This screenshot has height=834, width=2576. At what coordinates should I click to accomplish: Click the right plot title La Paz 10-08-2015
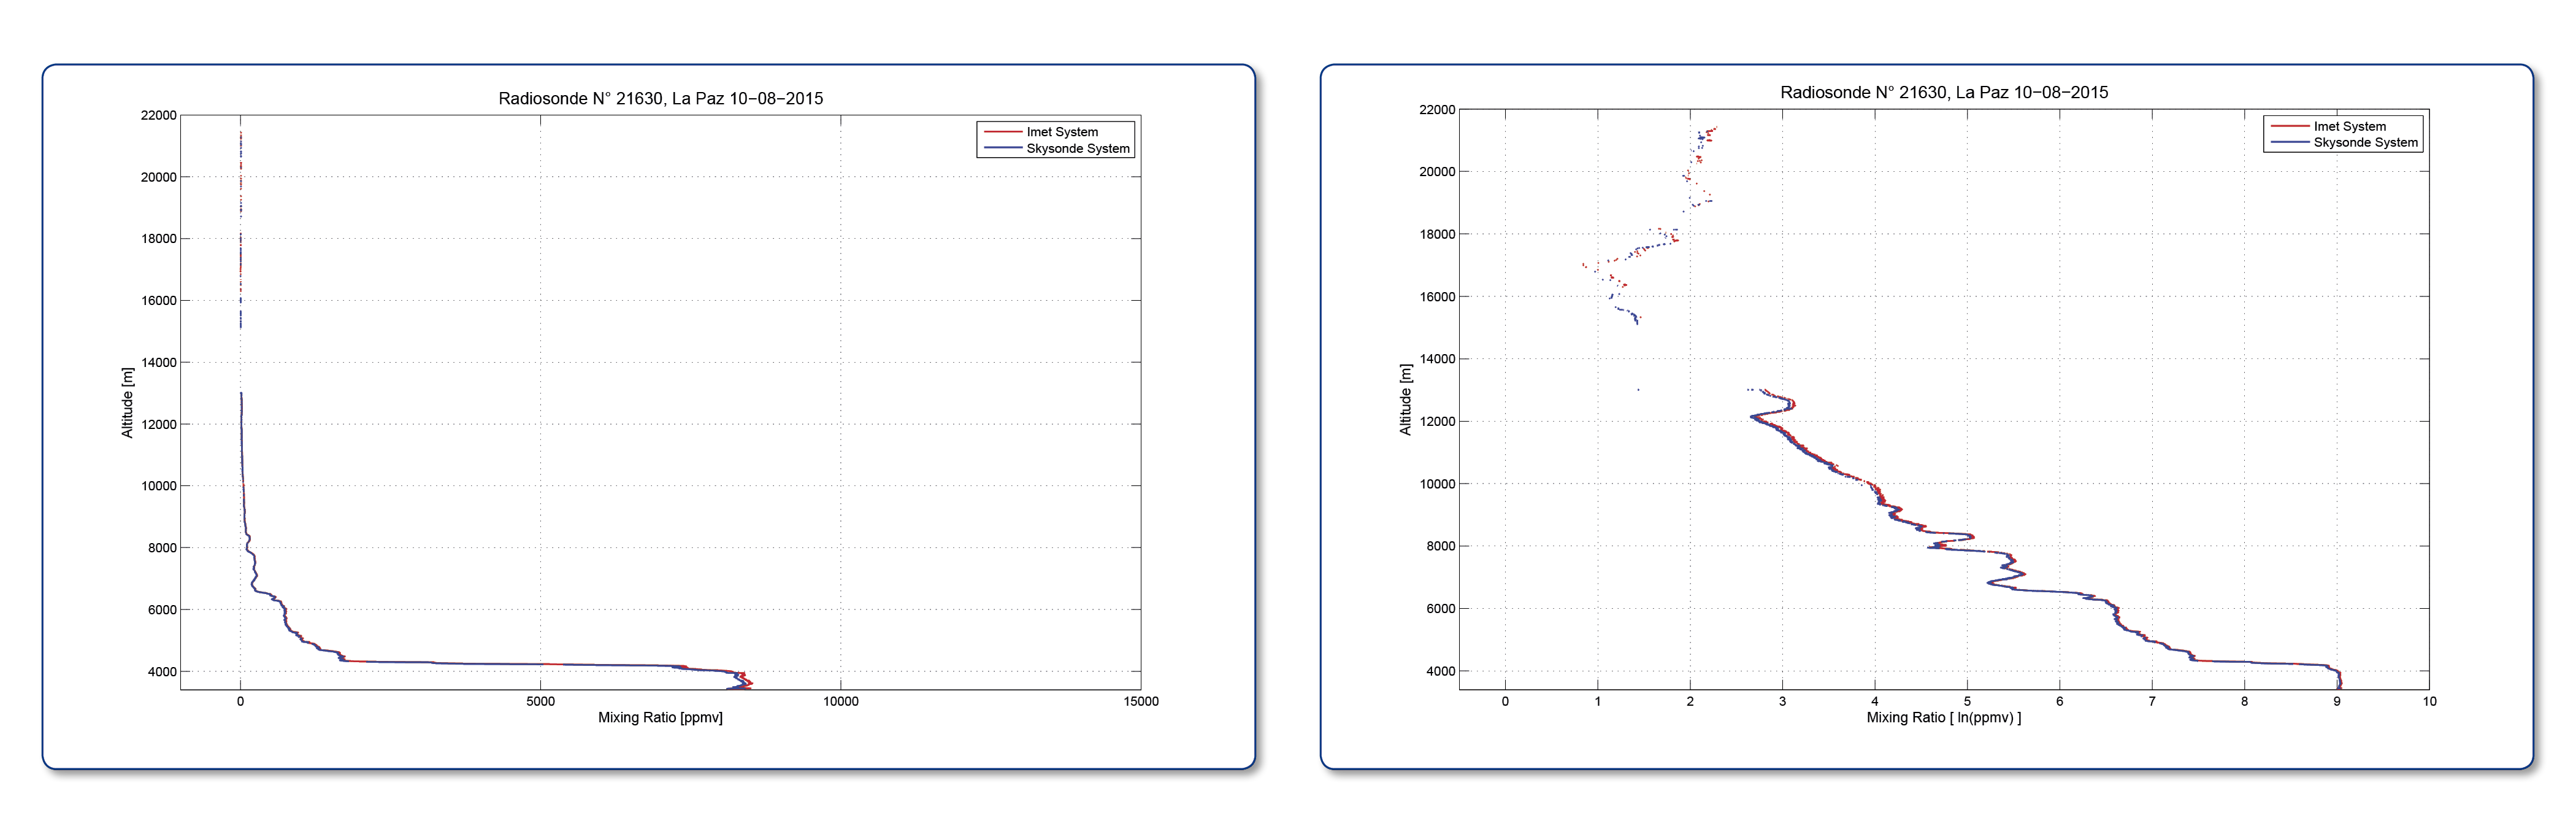pos(2031,92)
